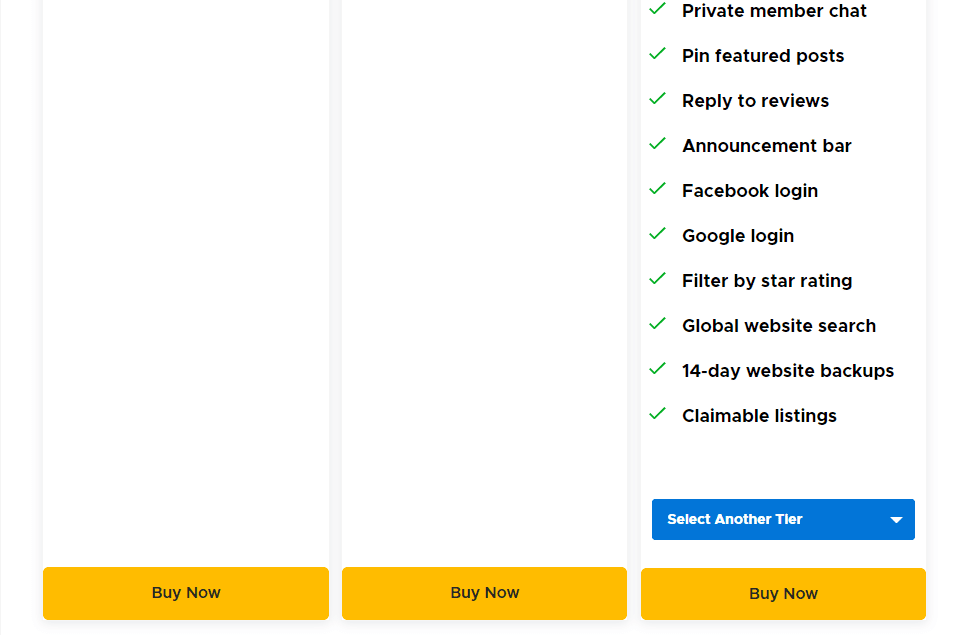Click the Global website search feature text
Image resolution: width=971 pixels, height=635 pixels.
779,325
